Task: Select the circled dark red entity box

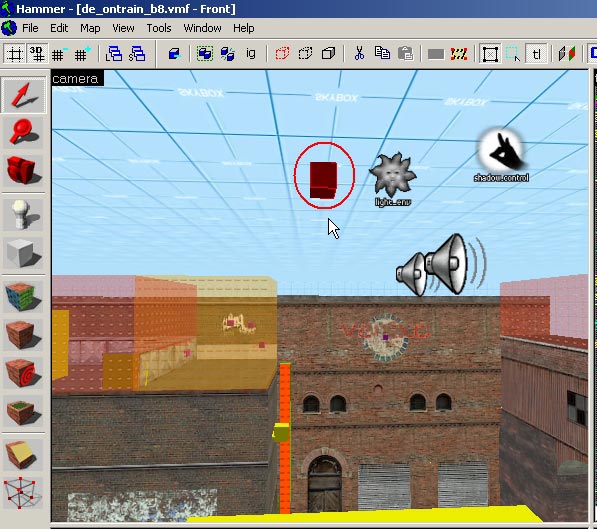Action: point(324,180)
